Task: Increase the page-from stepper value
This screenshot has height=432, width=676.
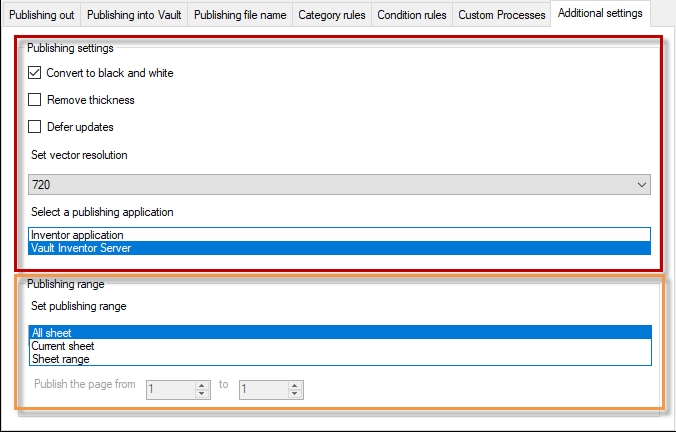Action: pos(202,384)
